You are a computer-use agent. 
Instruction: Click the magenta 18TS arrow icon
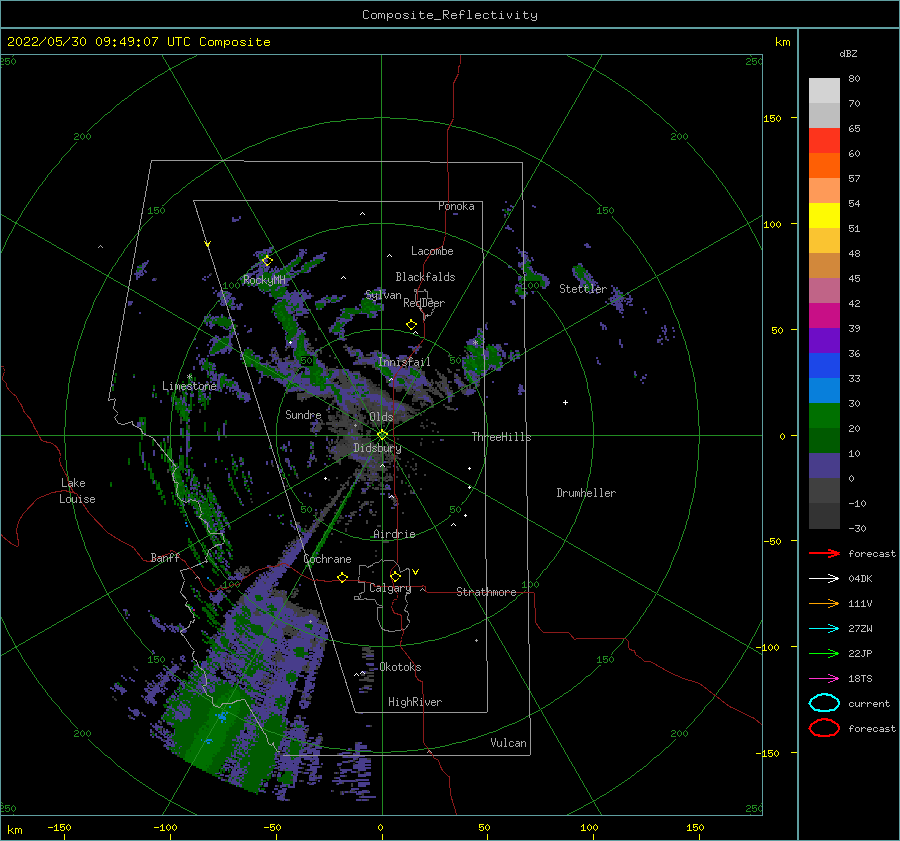pos(824,679)
